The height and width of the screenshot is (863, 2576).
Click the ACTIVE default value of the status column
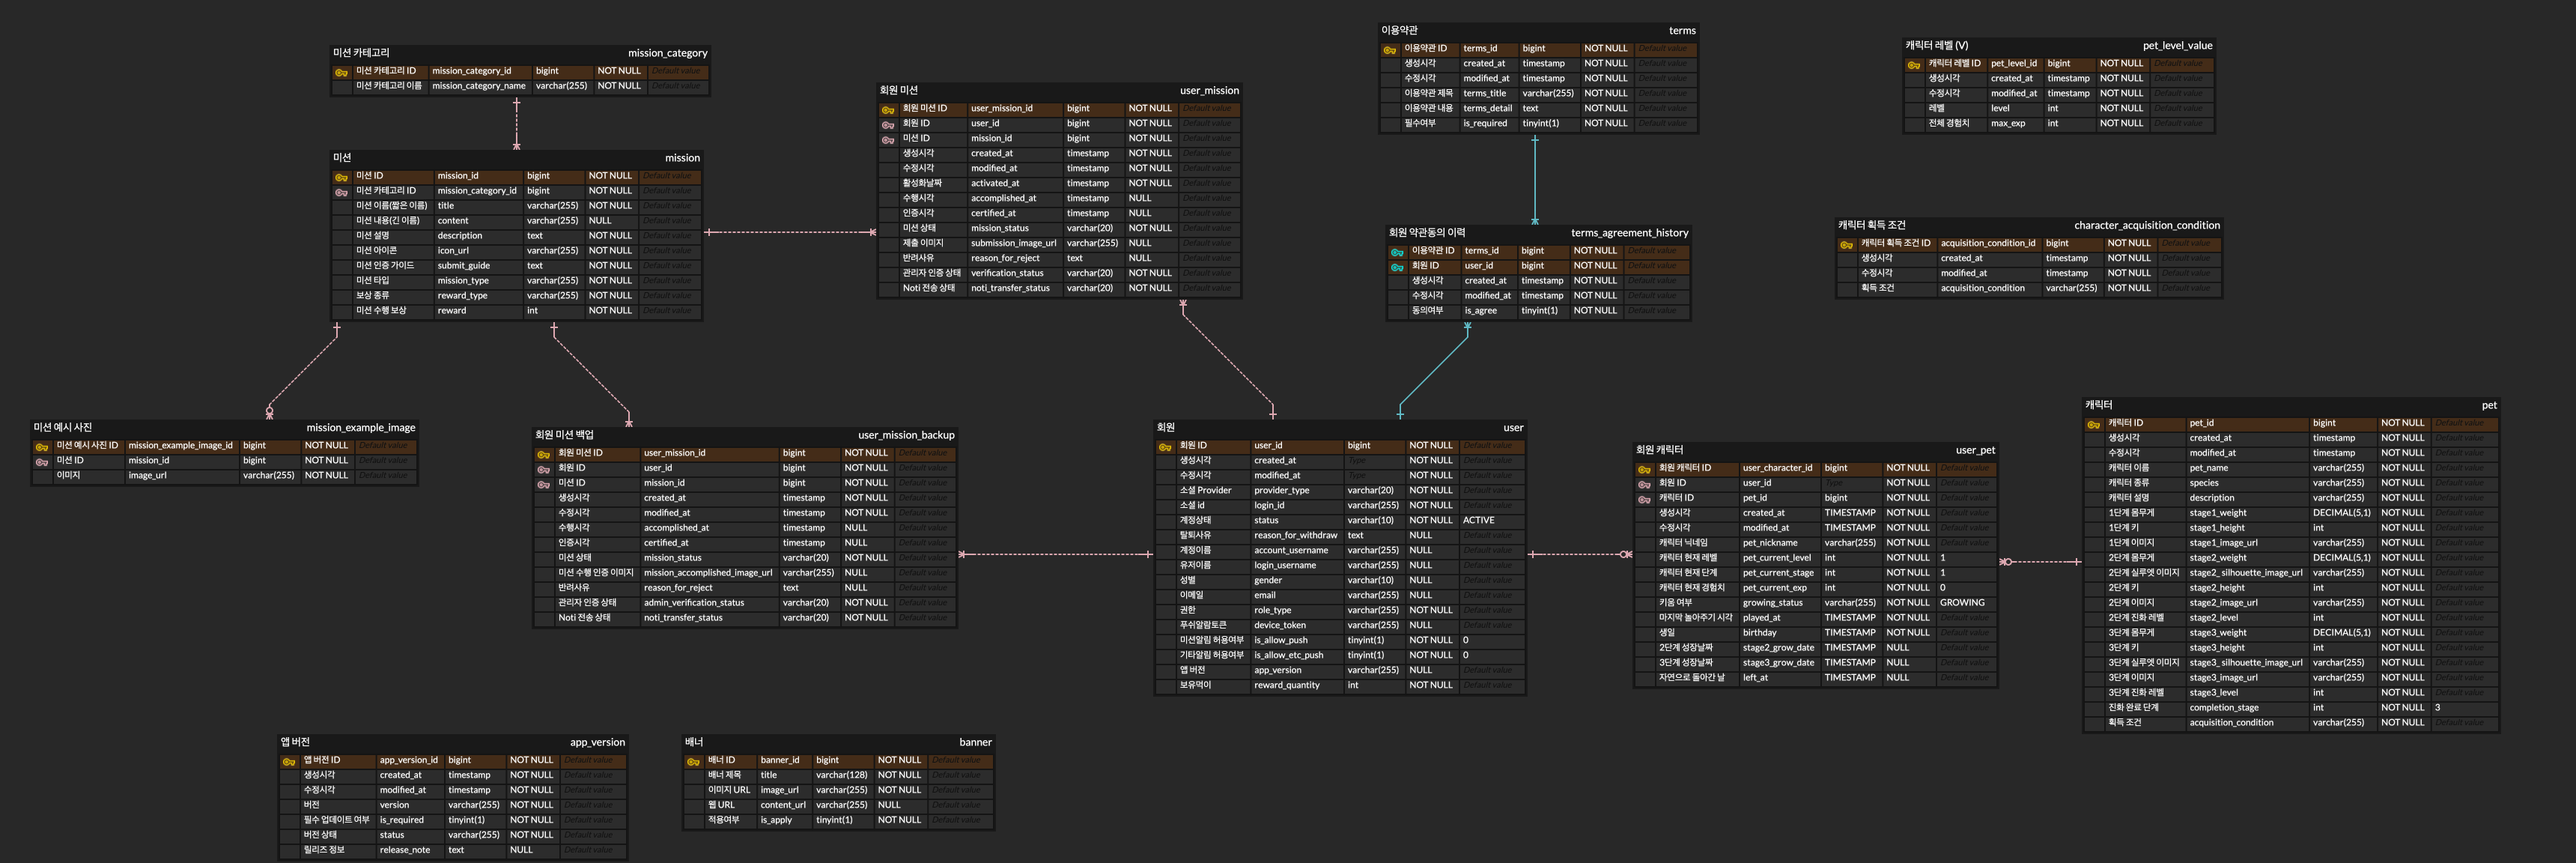coord(1478,520)
